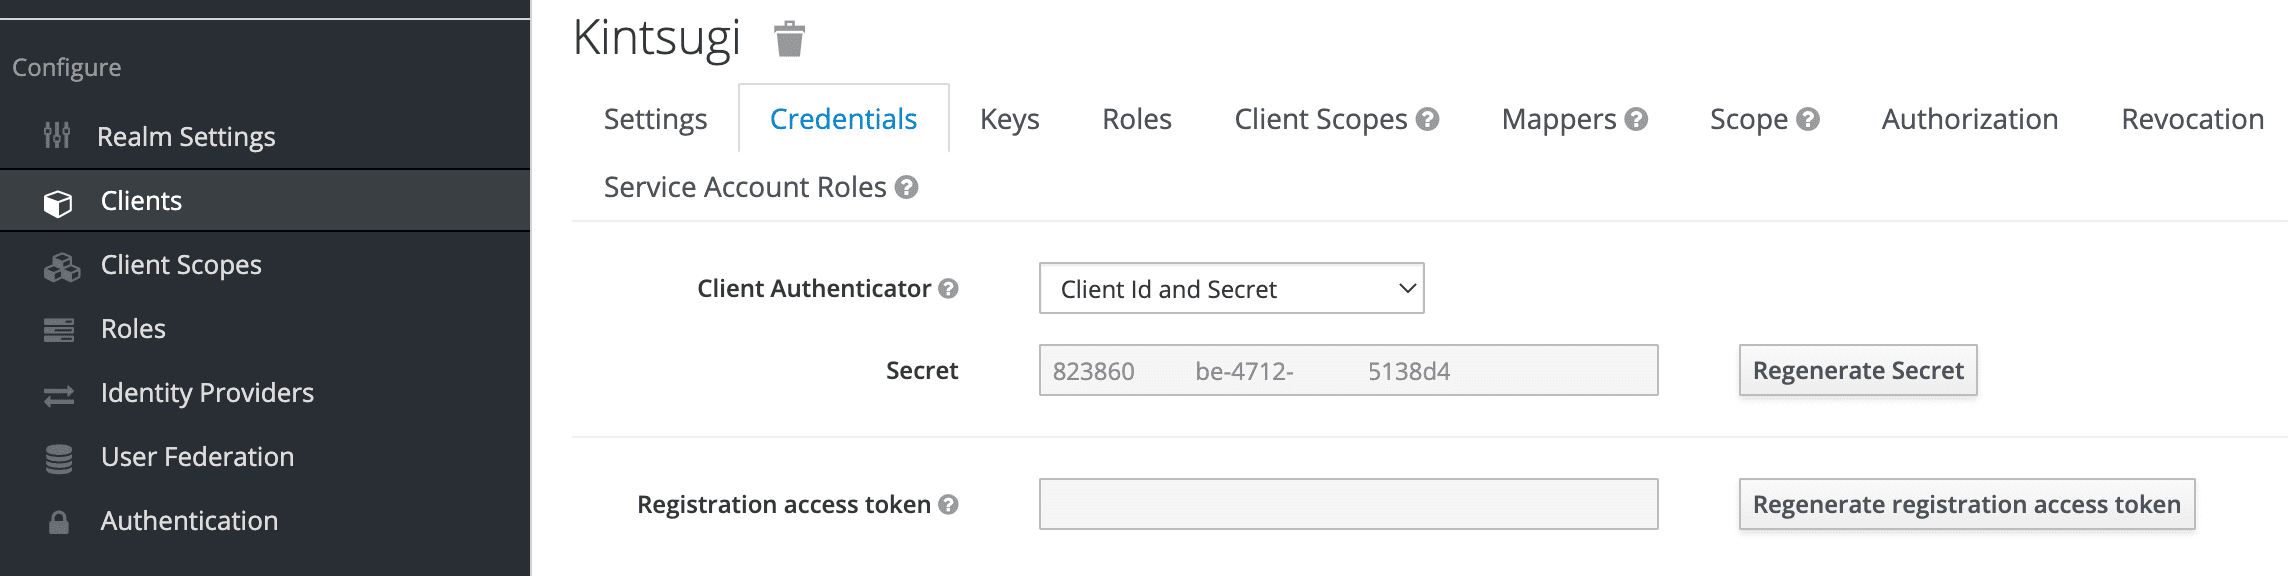Viewport: 2288px width, 576px height.
Task: Click the User Federation database icon
Action: click(59, 458)
